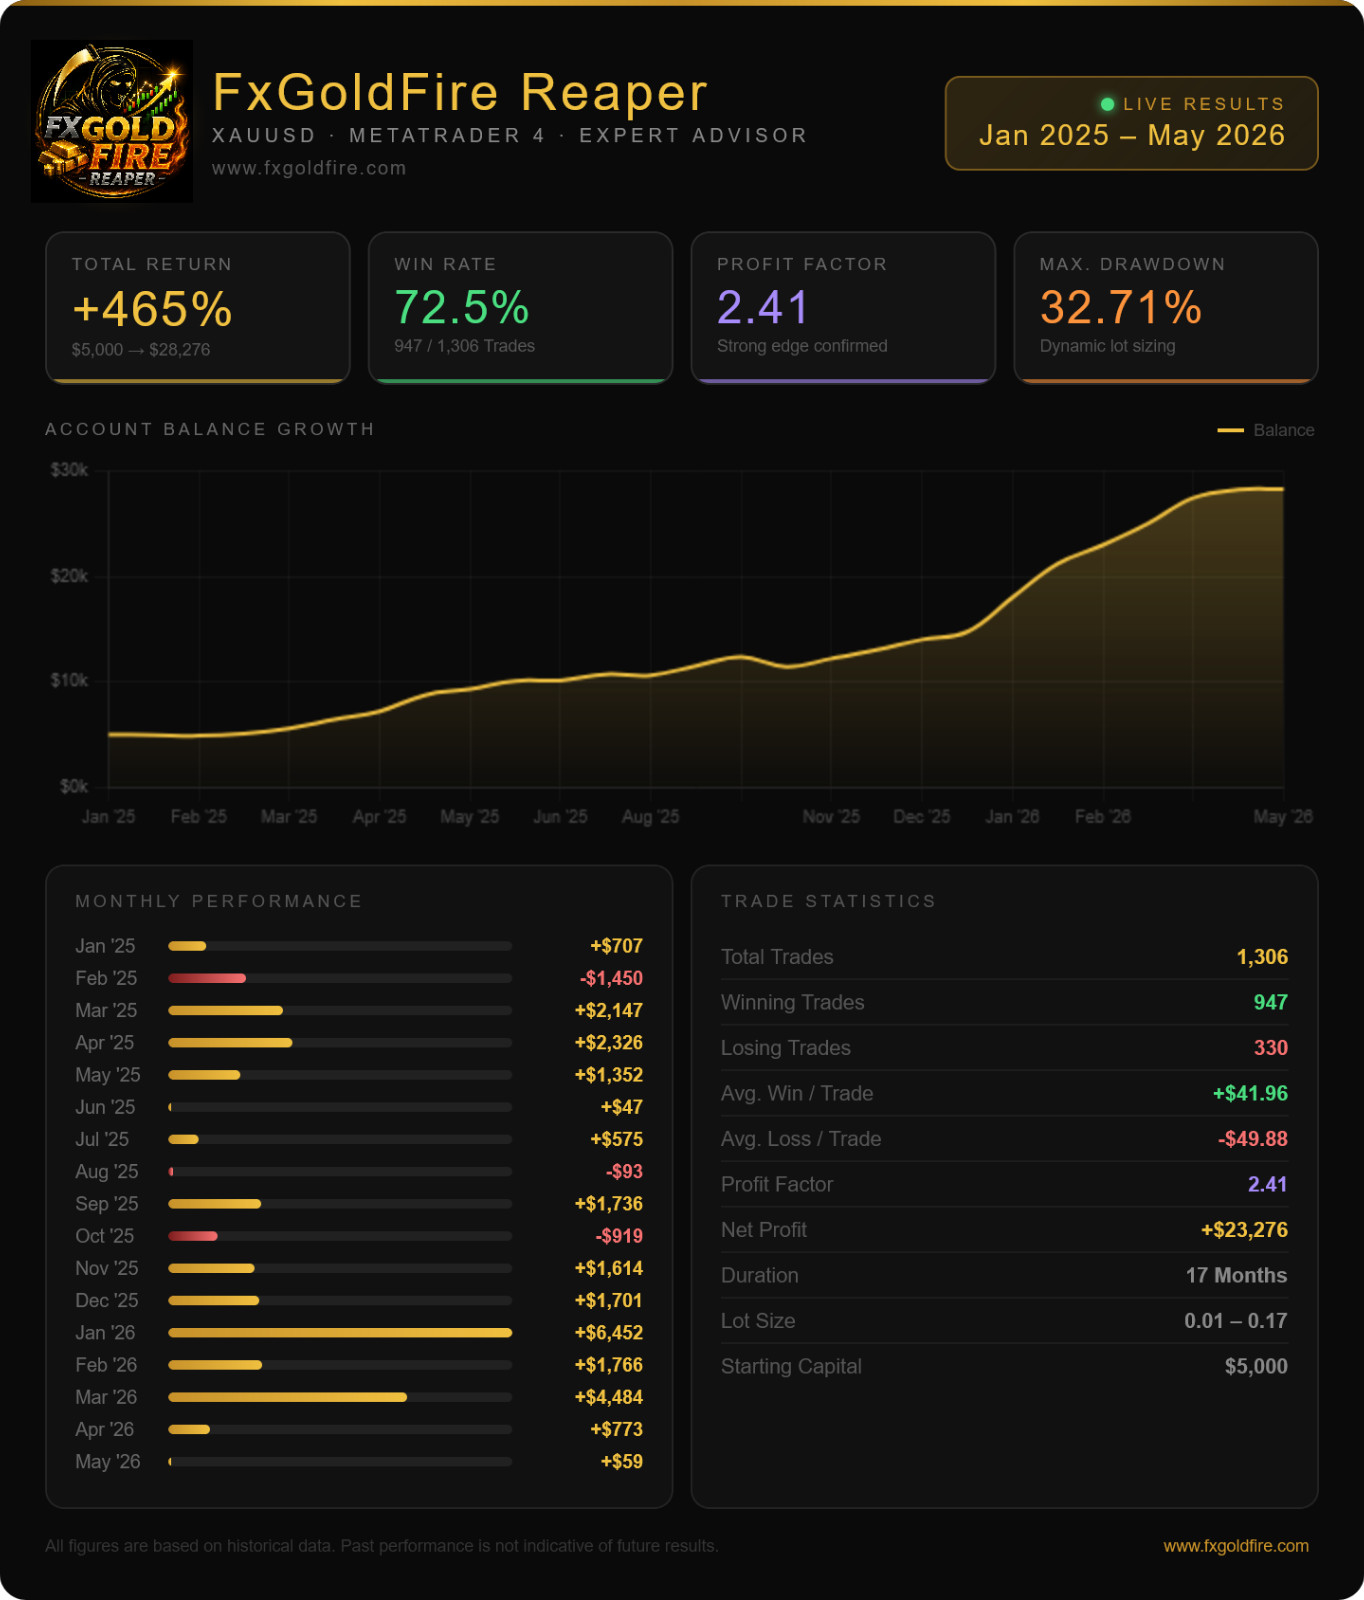Click the '$5,000 → $28,276' text

141,350
